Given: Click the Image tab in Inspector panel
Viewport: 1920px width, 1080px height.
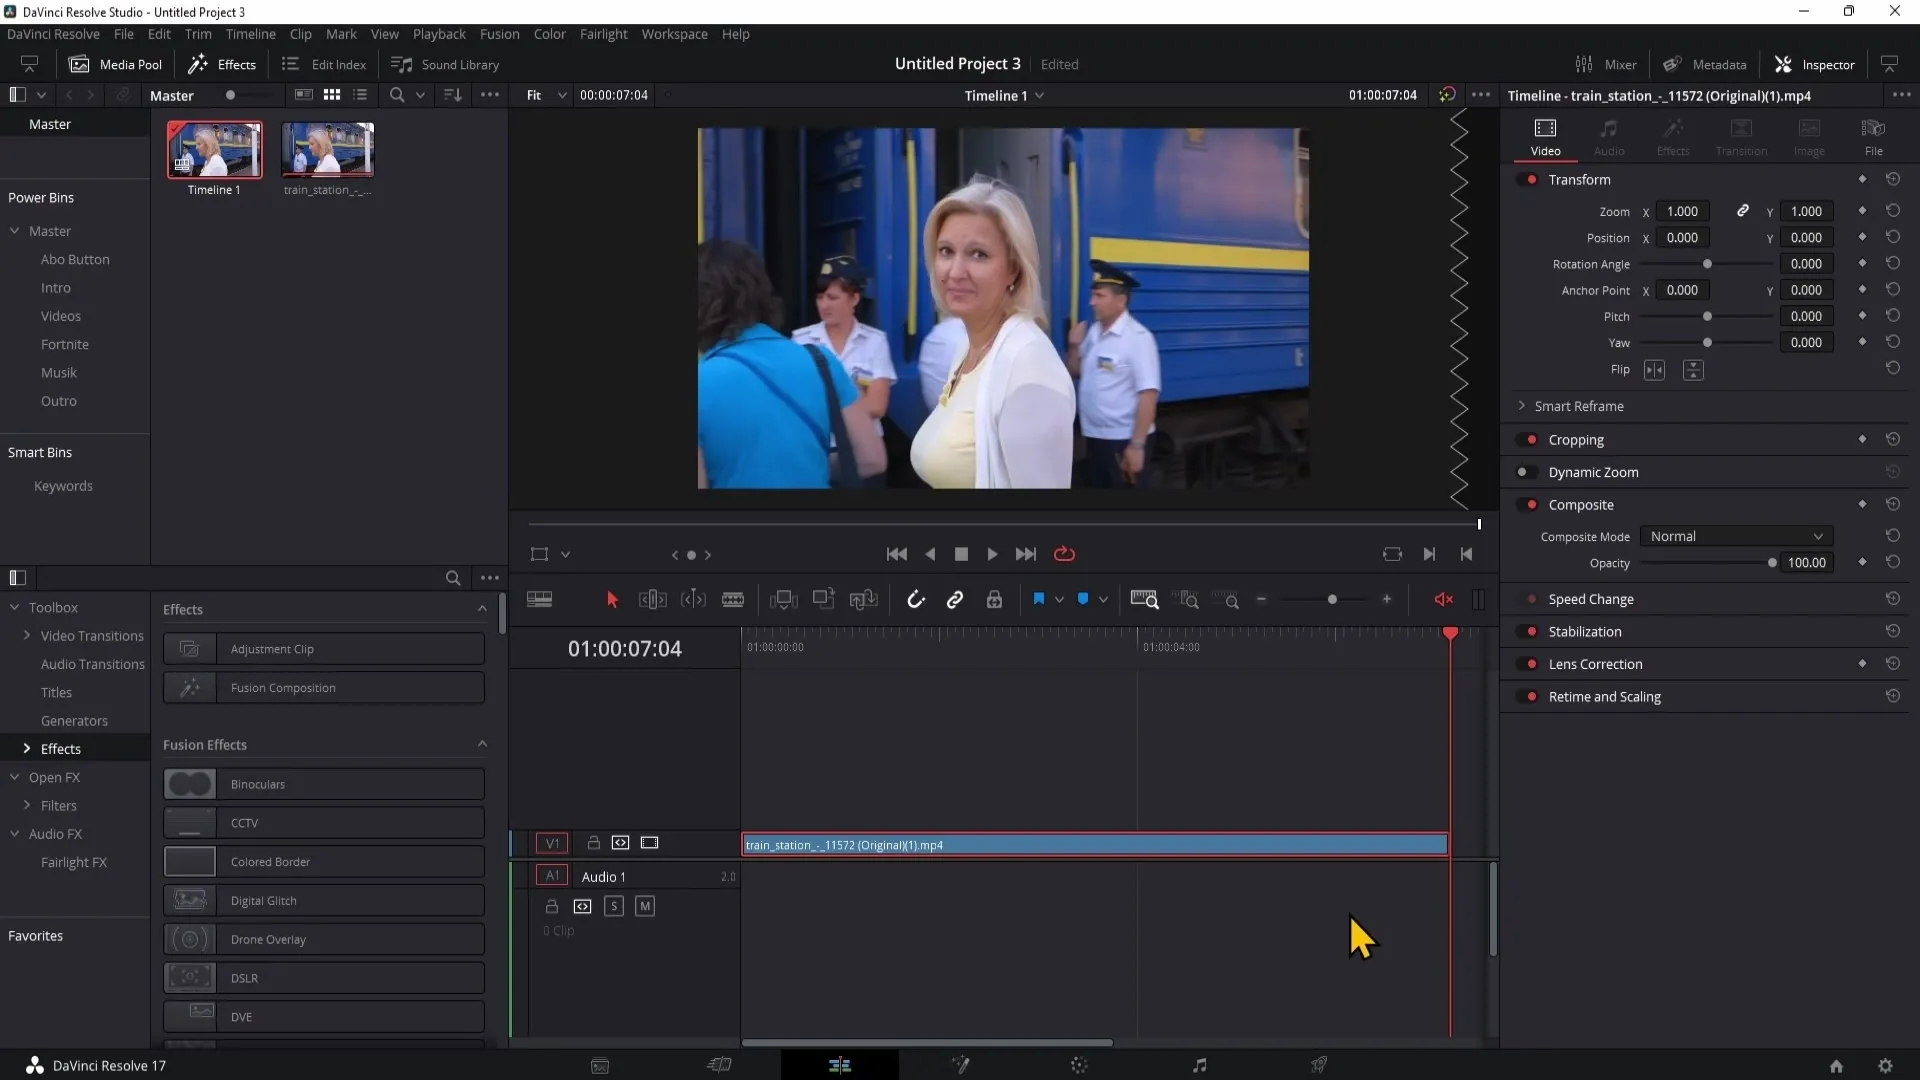Looking at the screenshot, I should coord(1809,137).
